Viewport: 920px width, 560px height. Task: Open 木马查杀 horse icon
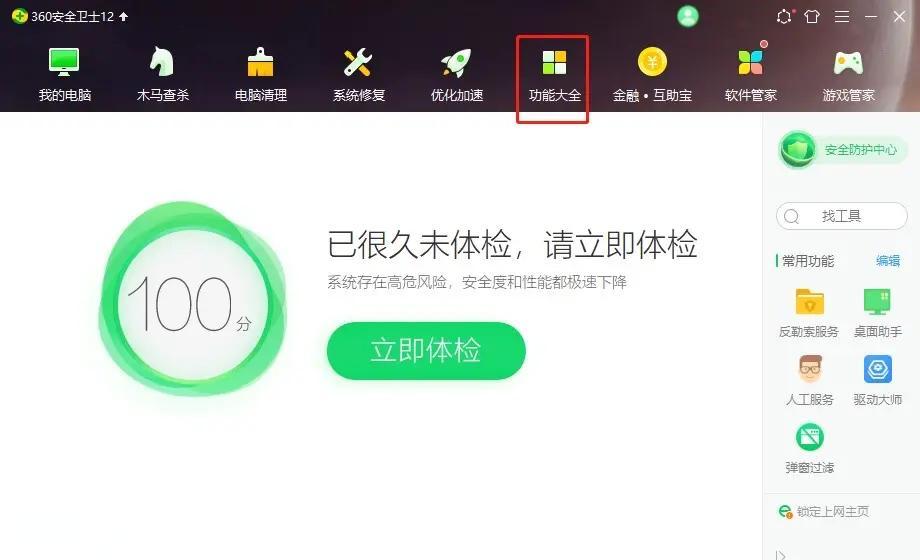pyautogui.click(x=162, y=62)
